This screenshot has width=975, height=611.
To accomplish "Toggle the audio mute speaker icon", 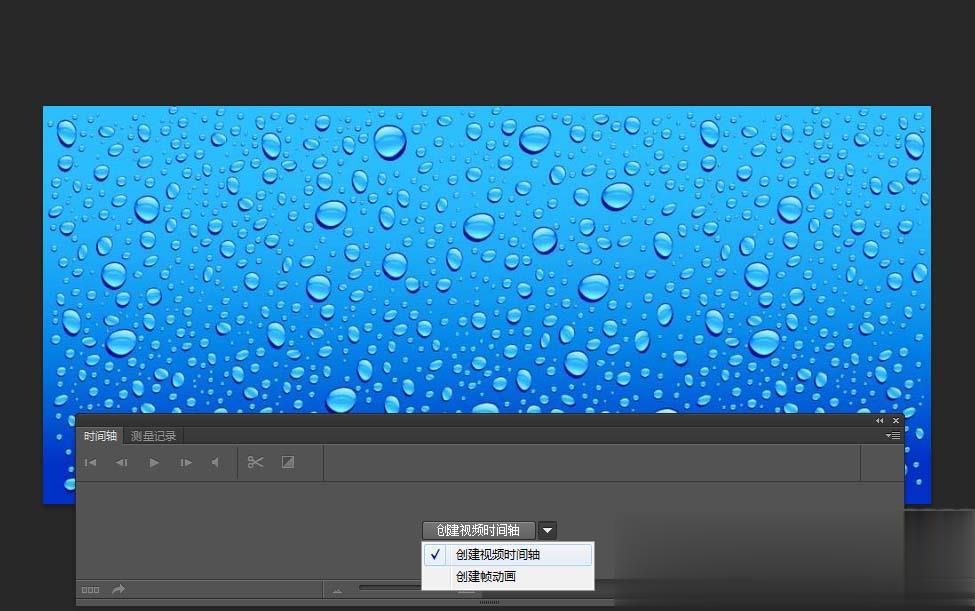I will [215, 463].
